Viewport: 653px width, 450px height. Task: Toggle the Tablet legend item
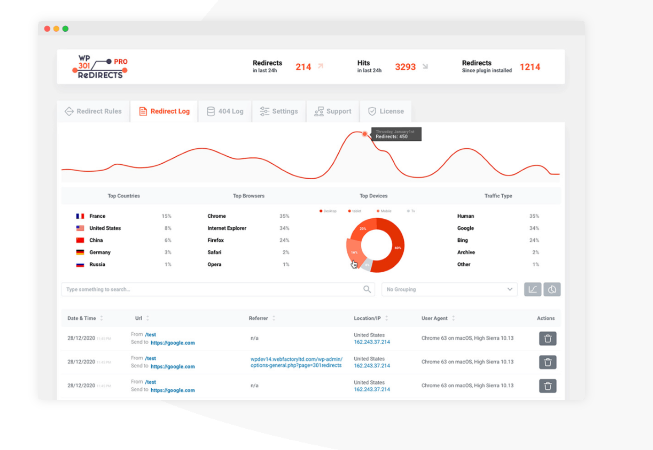click(355, 211)
